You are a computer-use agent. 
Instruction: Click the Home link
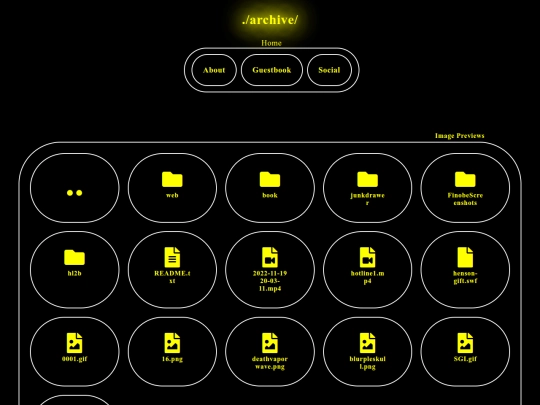[271, 43]
